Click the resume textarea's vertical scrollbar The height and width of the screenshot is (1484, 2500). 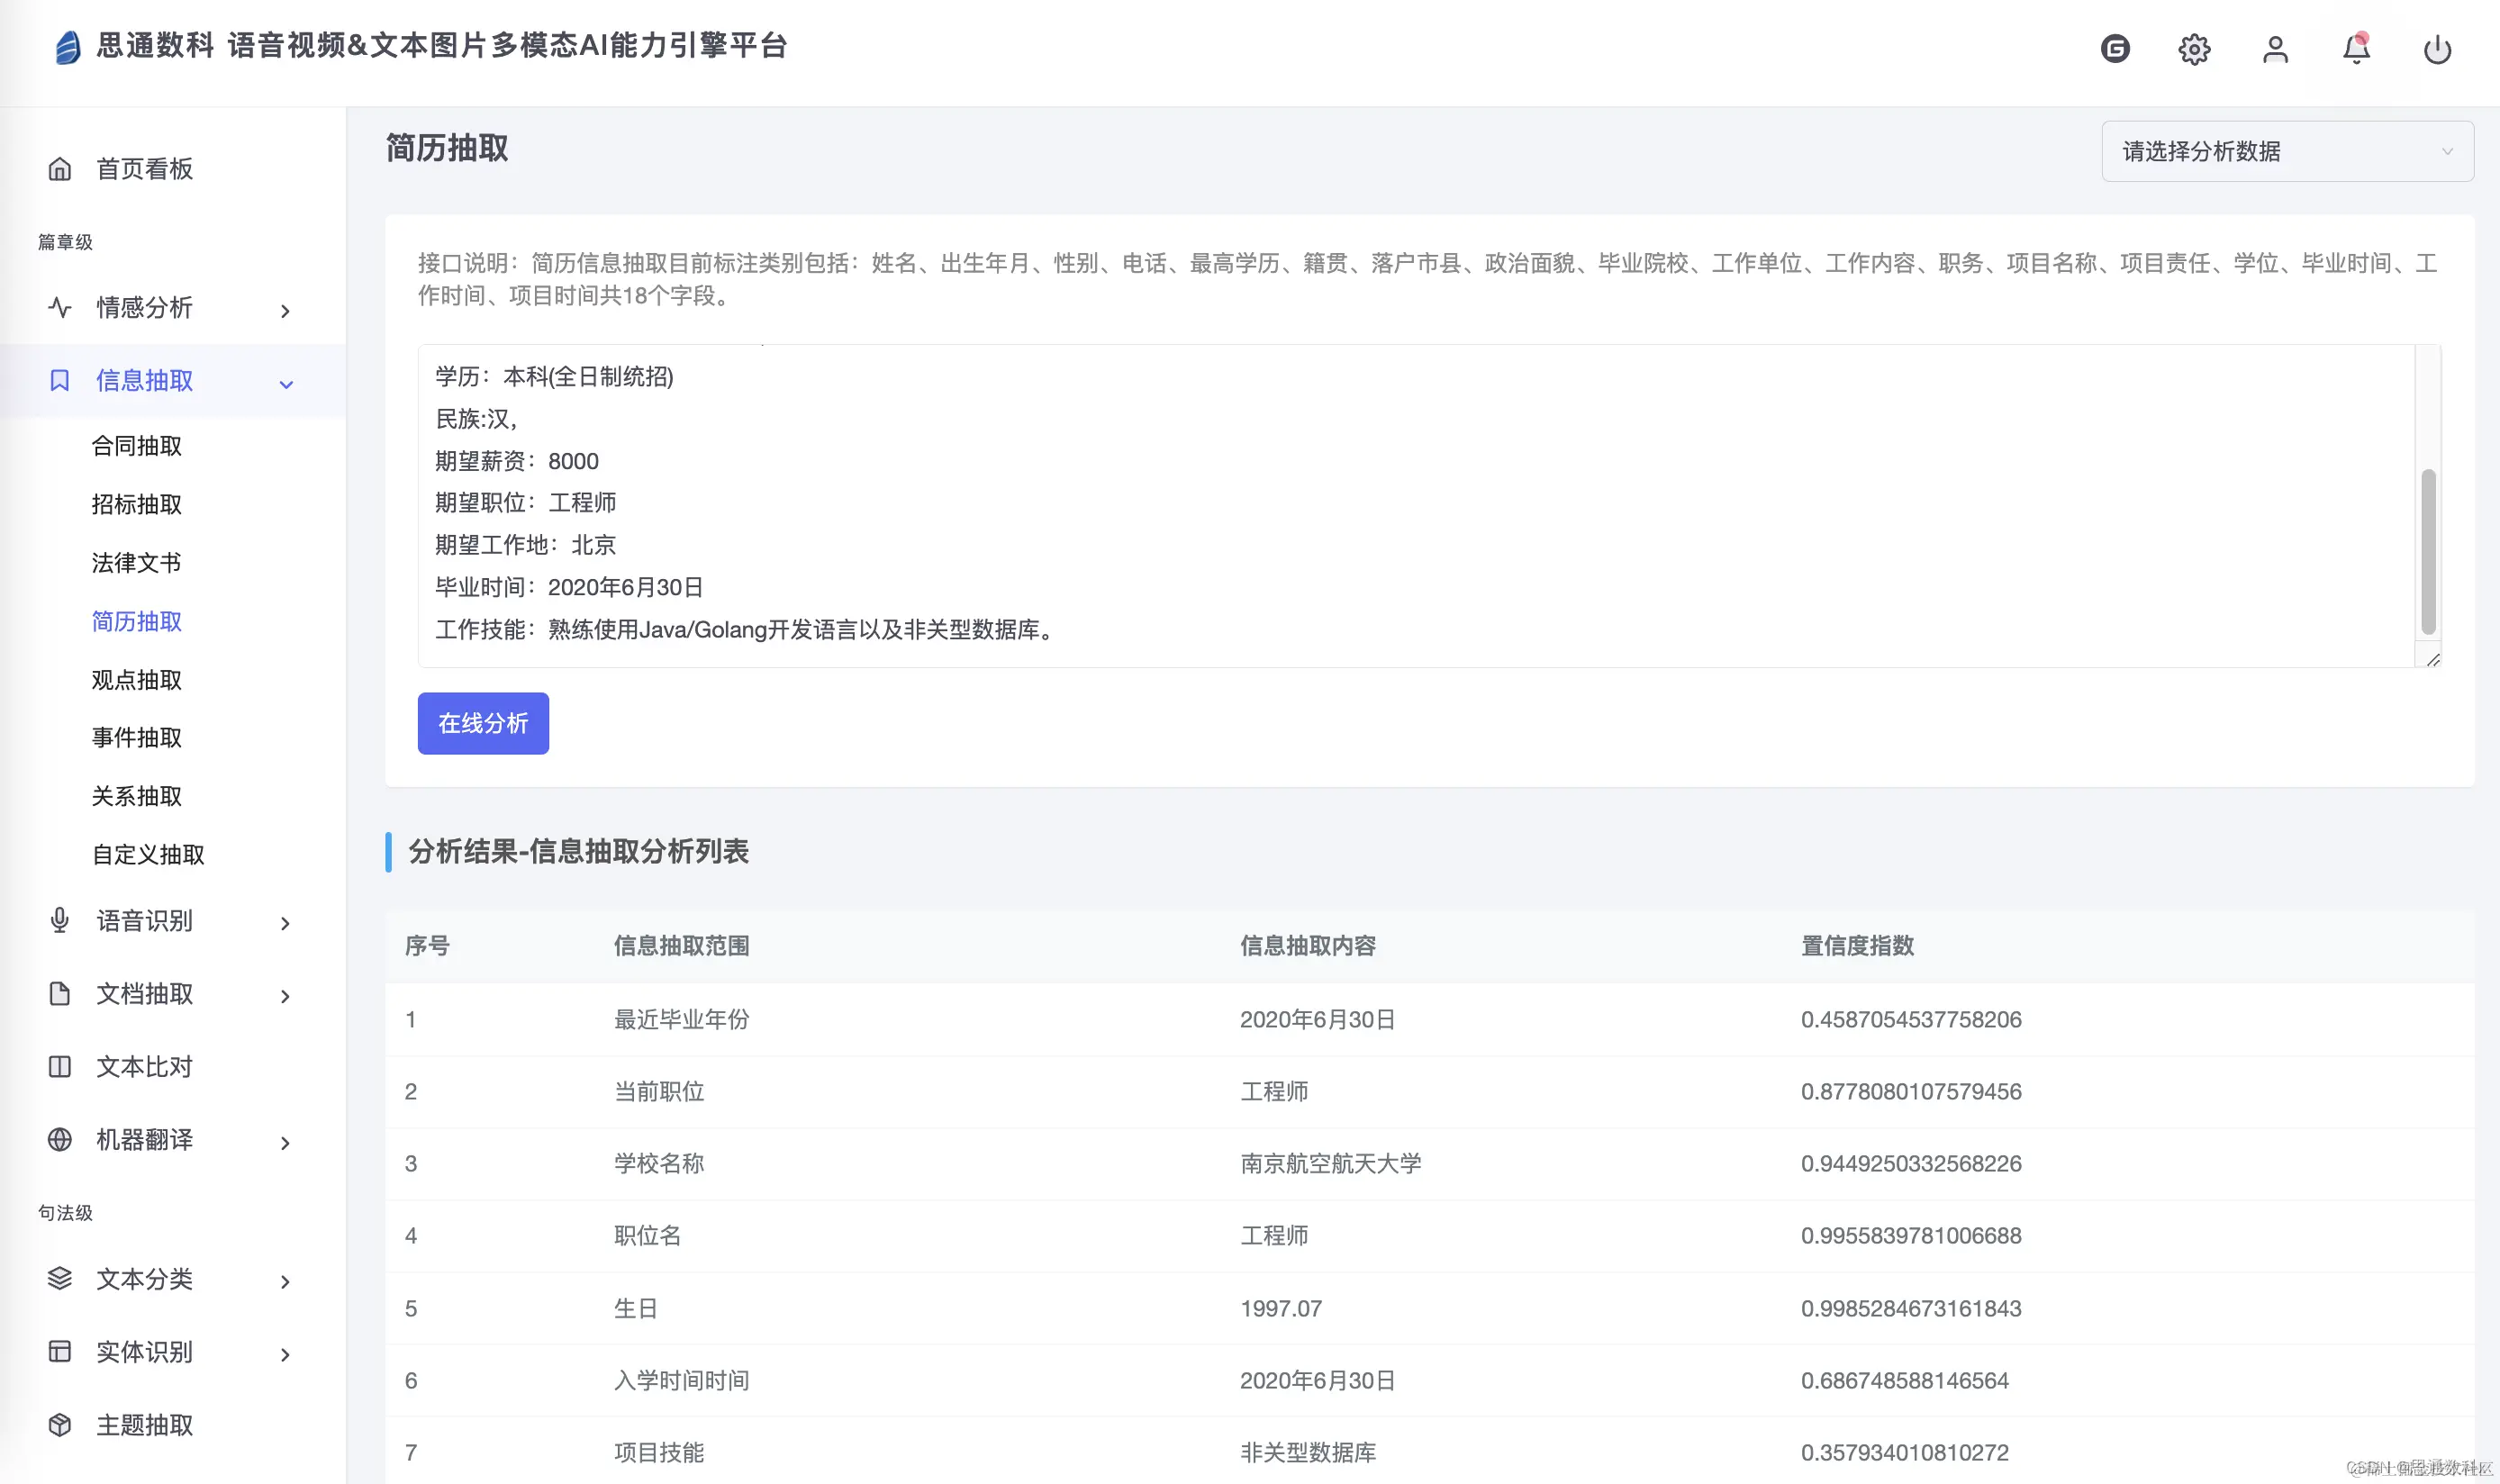pos(2427,550)
